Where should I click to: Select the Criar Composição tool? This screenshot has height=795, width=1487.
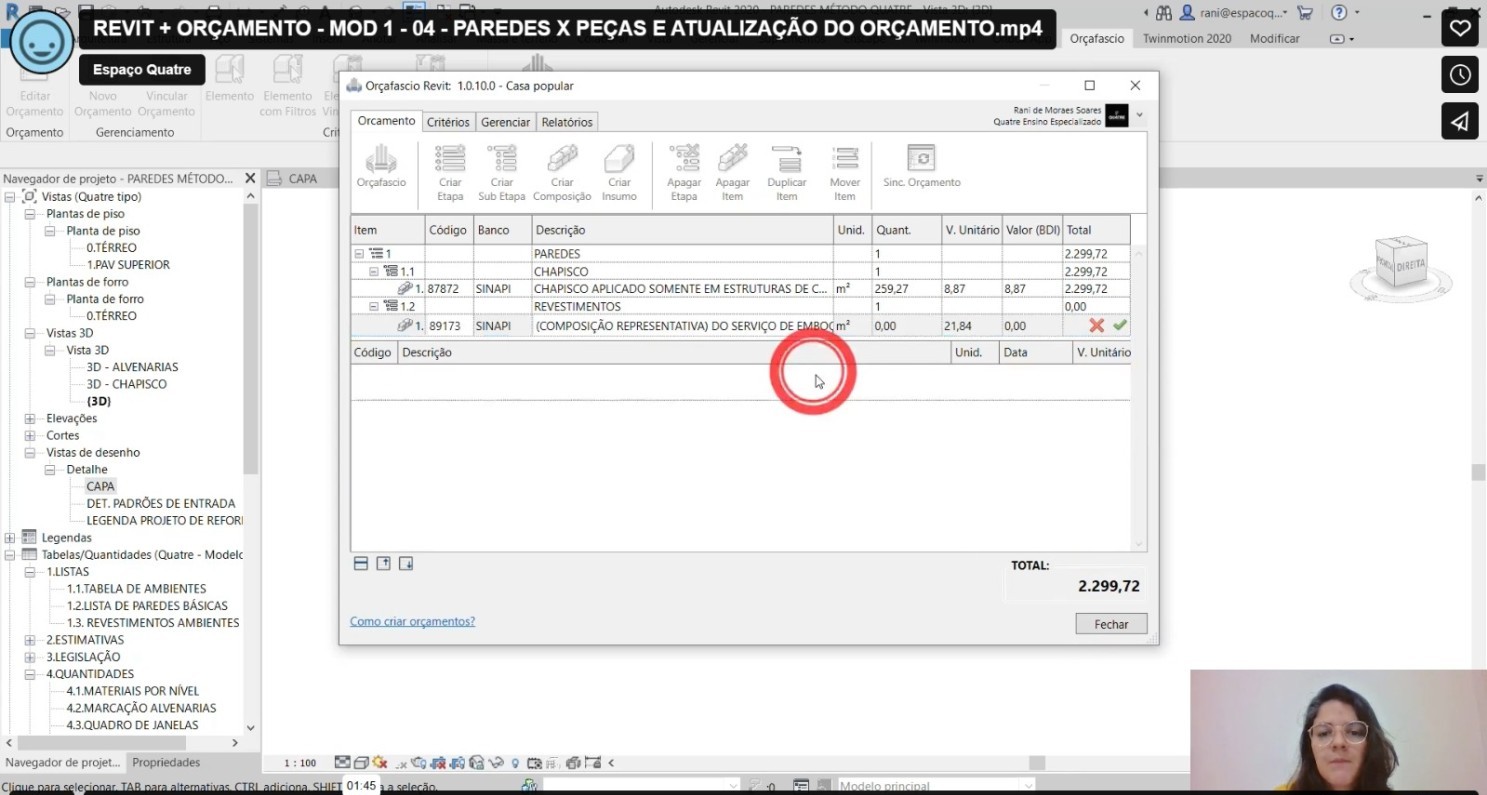point(562,161)
